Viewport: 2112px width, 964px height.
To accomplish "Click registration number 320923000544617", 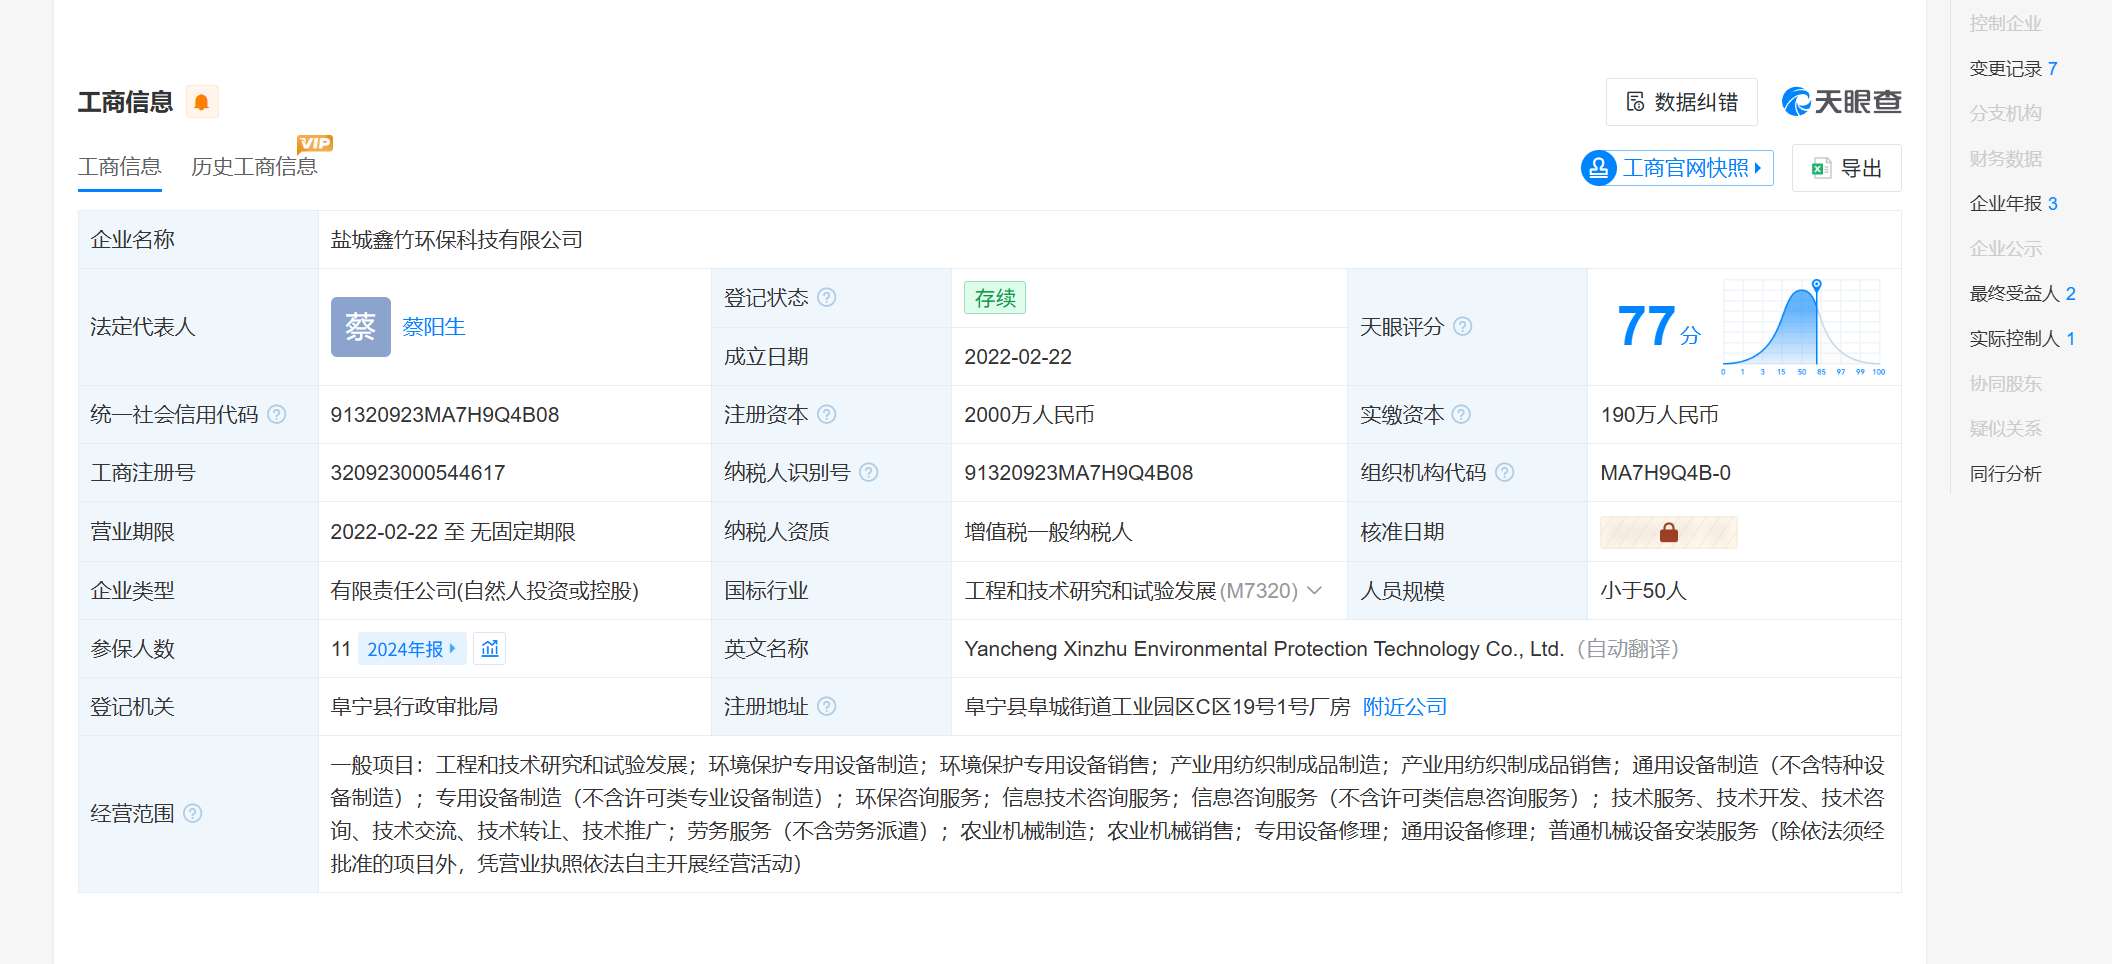I will [x=418, y=473].
